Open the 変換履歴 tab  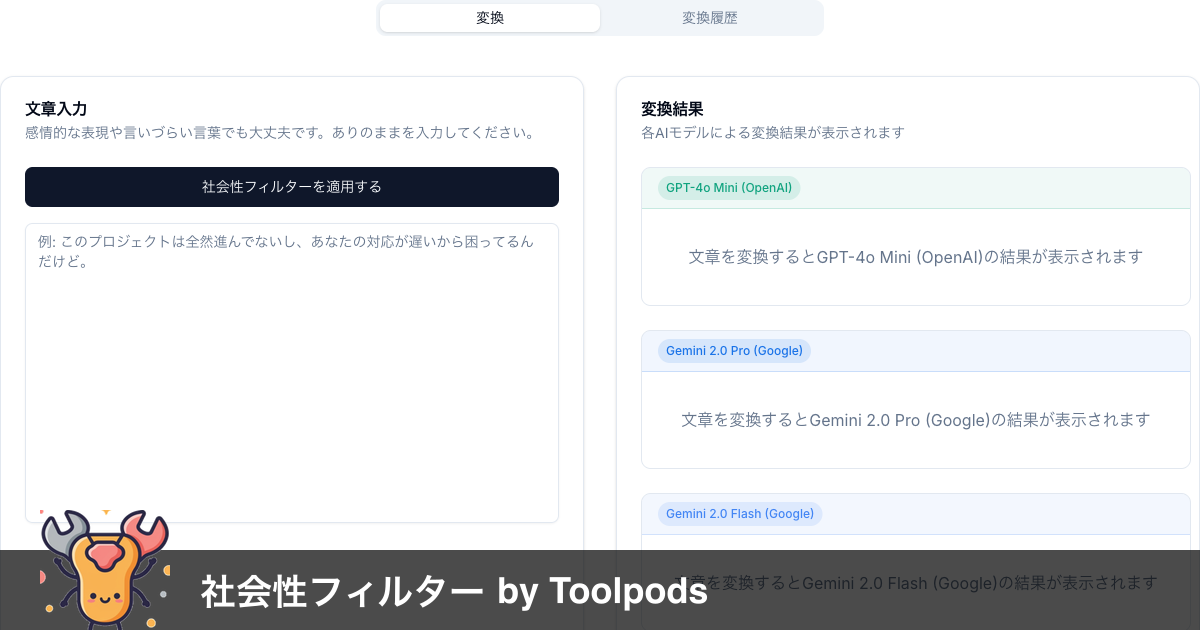pos(710,17)
